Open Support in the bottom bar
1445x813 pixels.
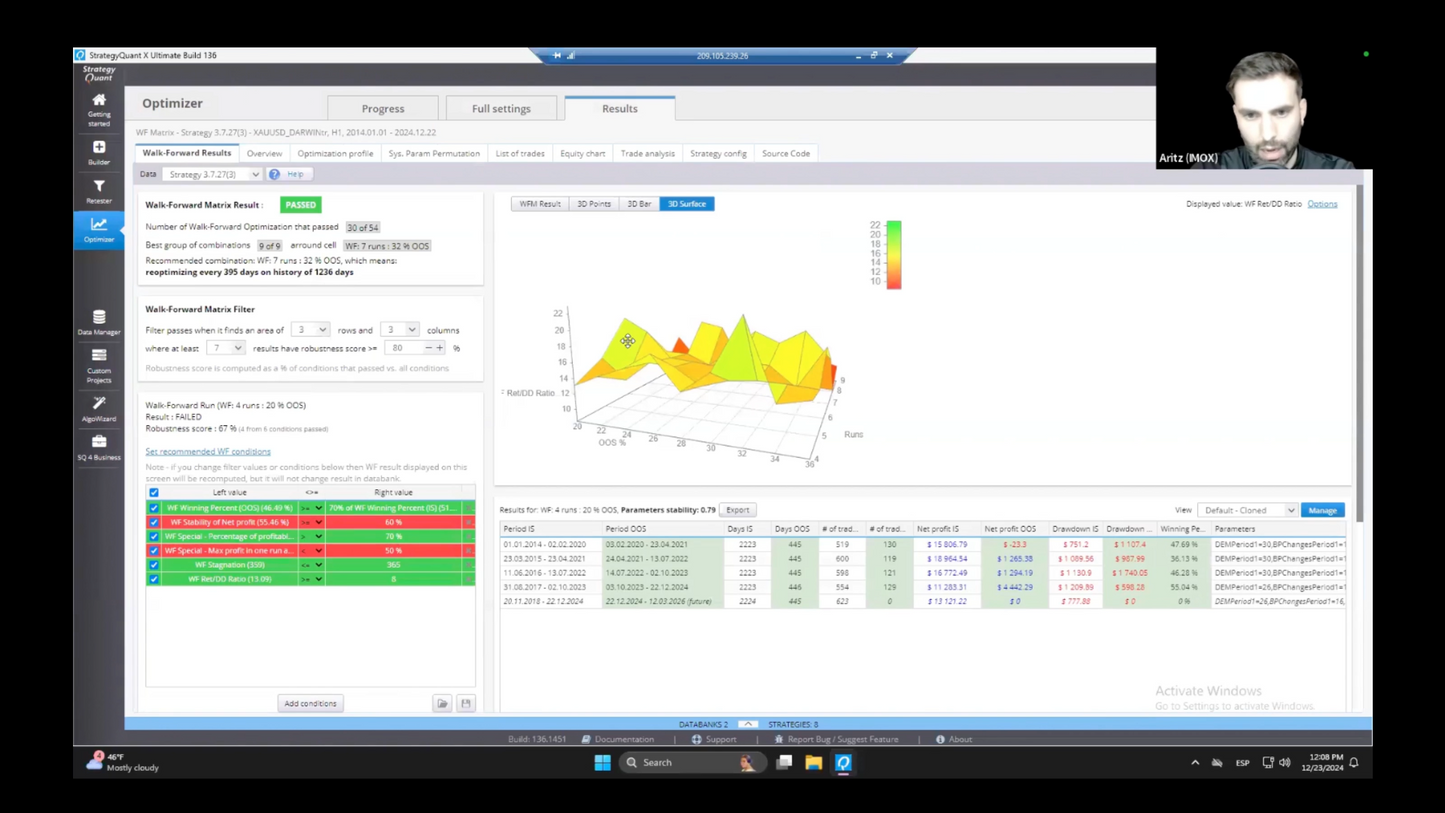[x=714, y=739]
